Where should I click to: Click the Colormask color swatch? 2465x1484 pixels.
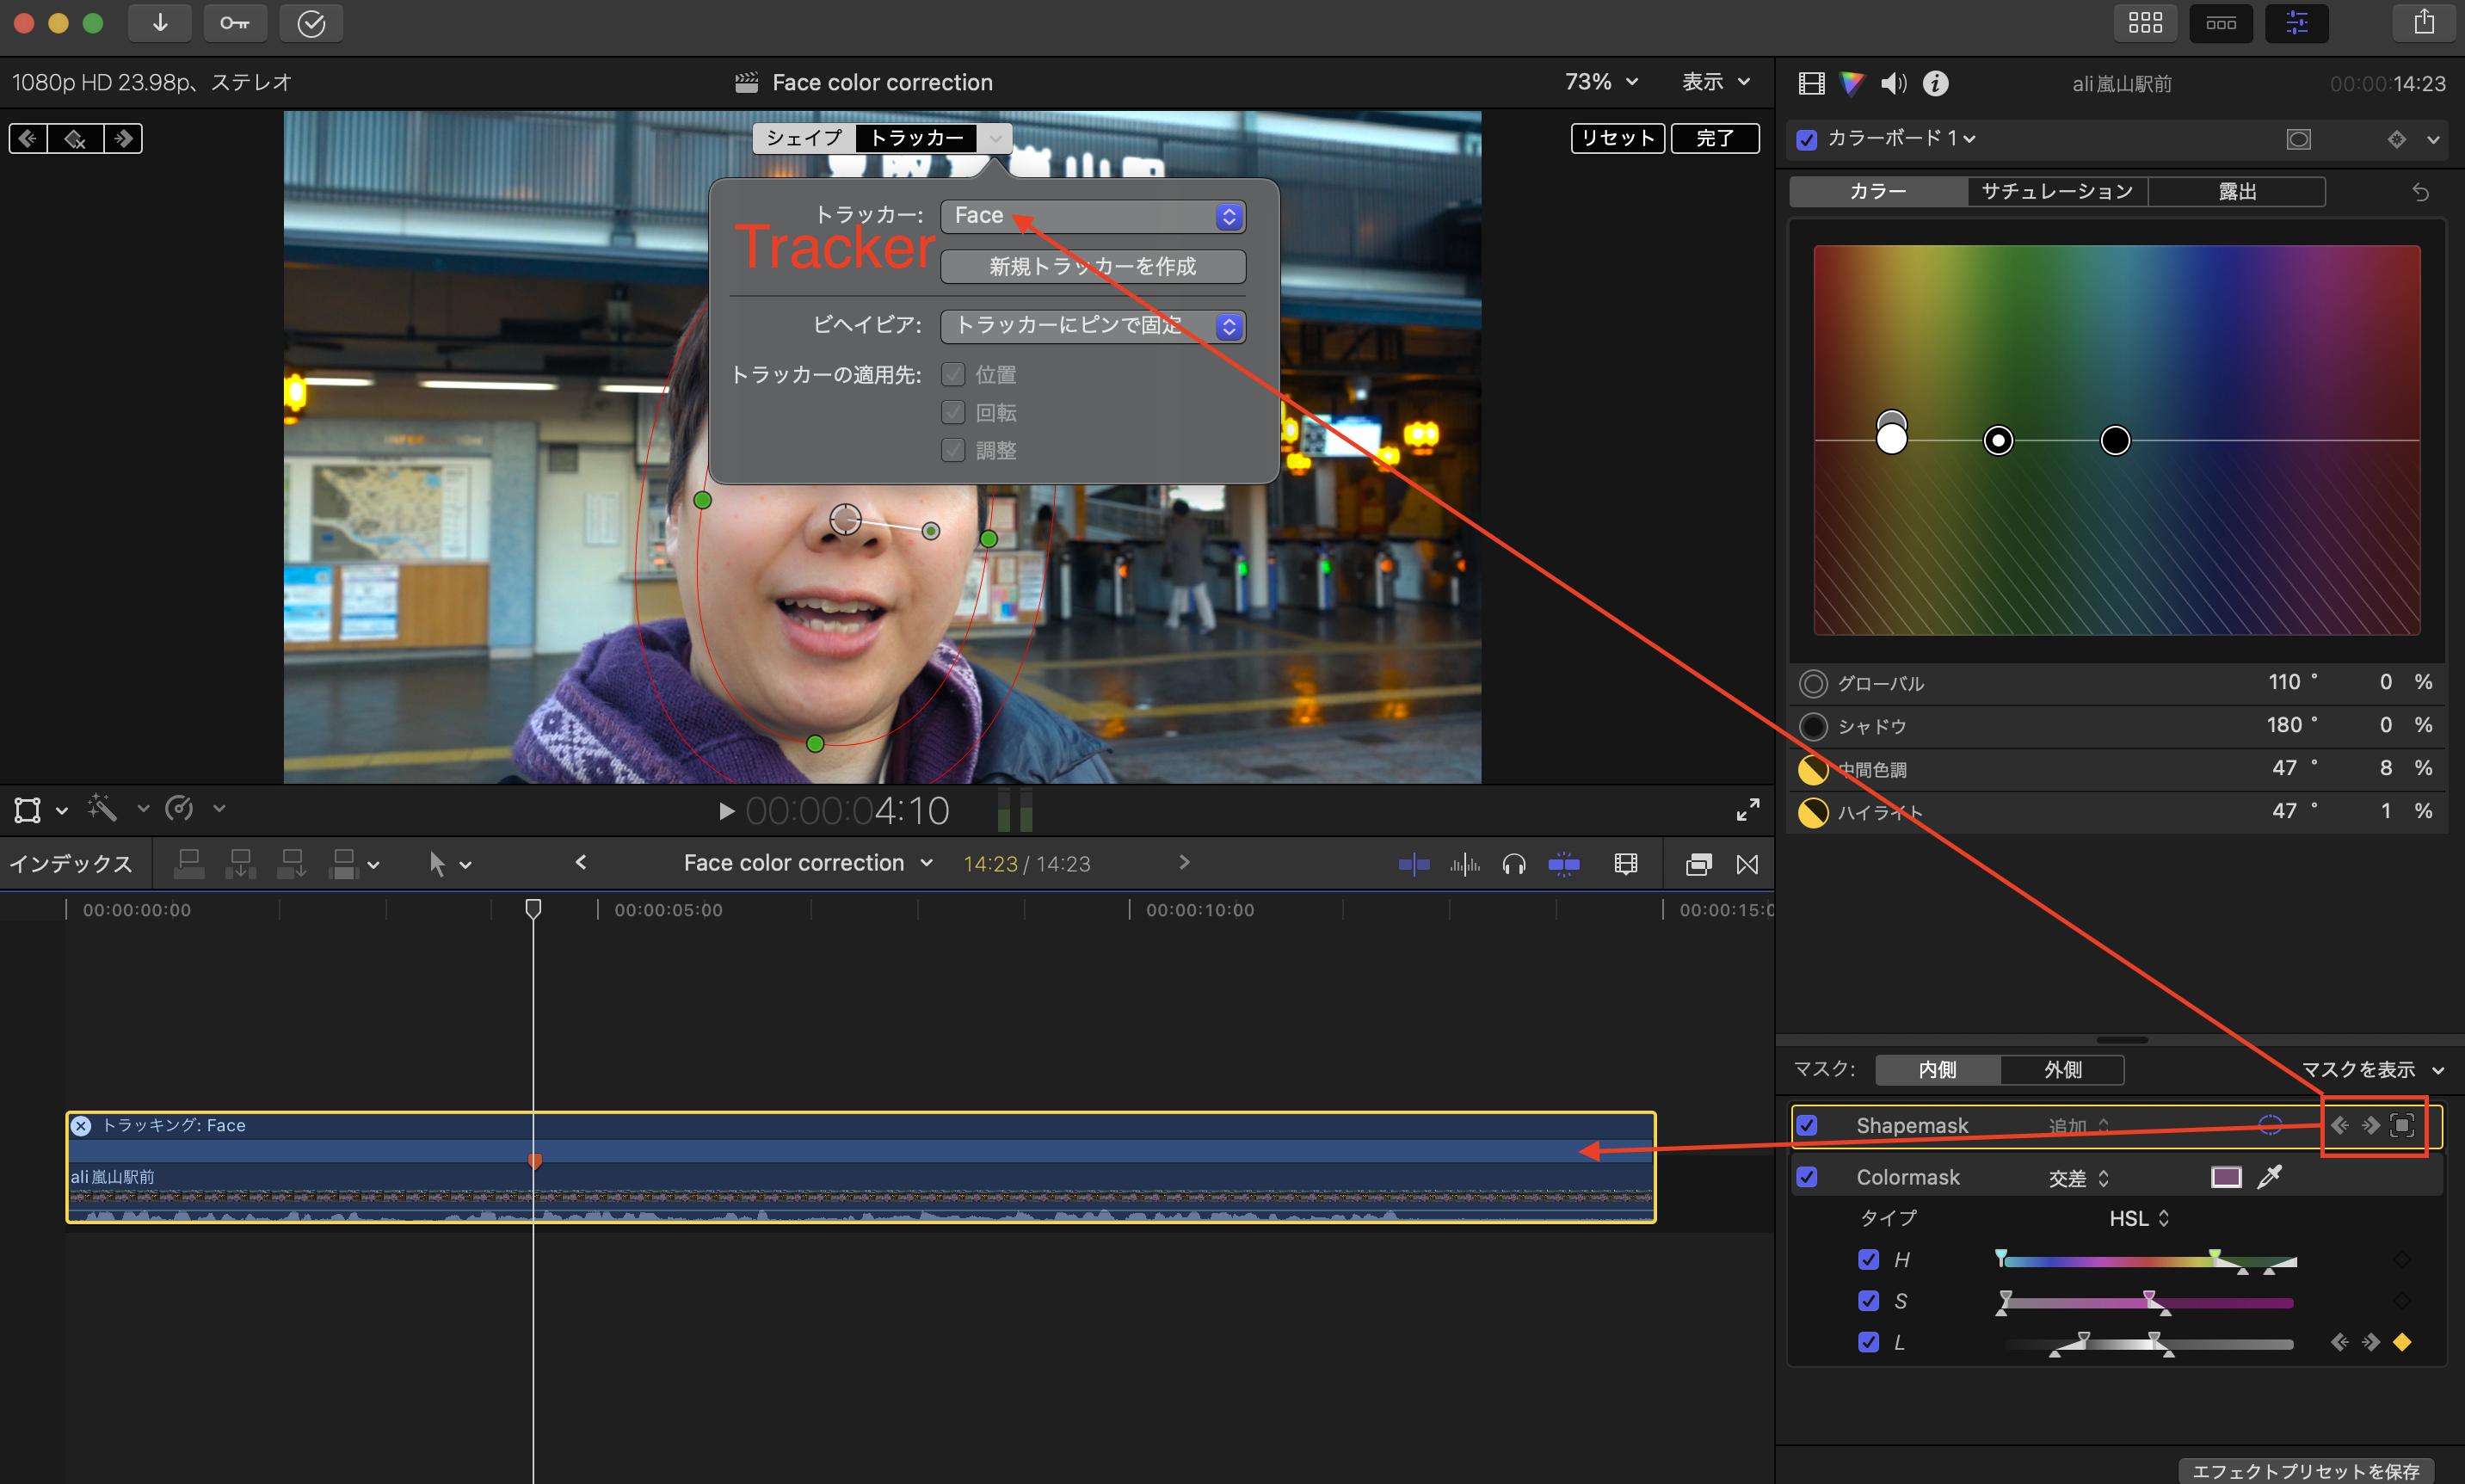click(x=2226, y=1177)
